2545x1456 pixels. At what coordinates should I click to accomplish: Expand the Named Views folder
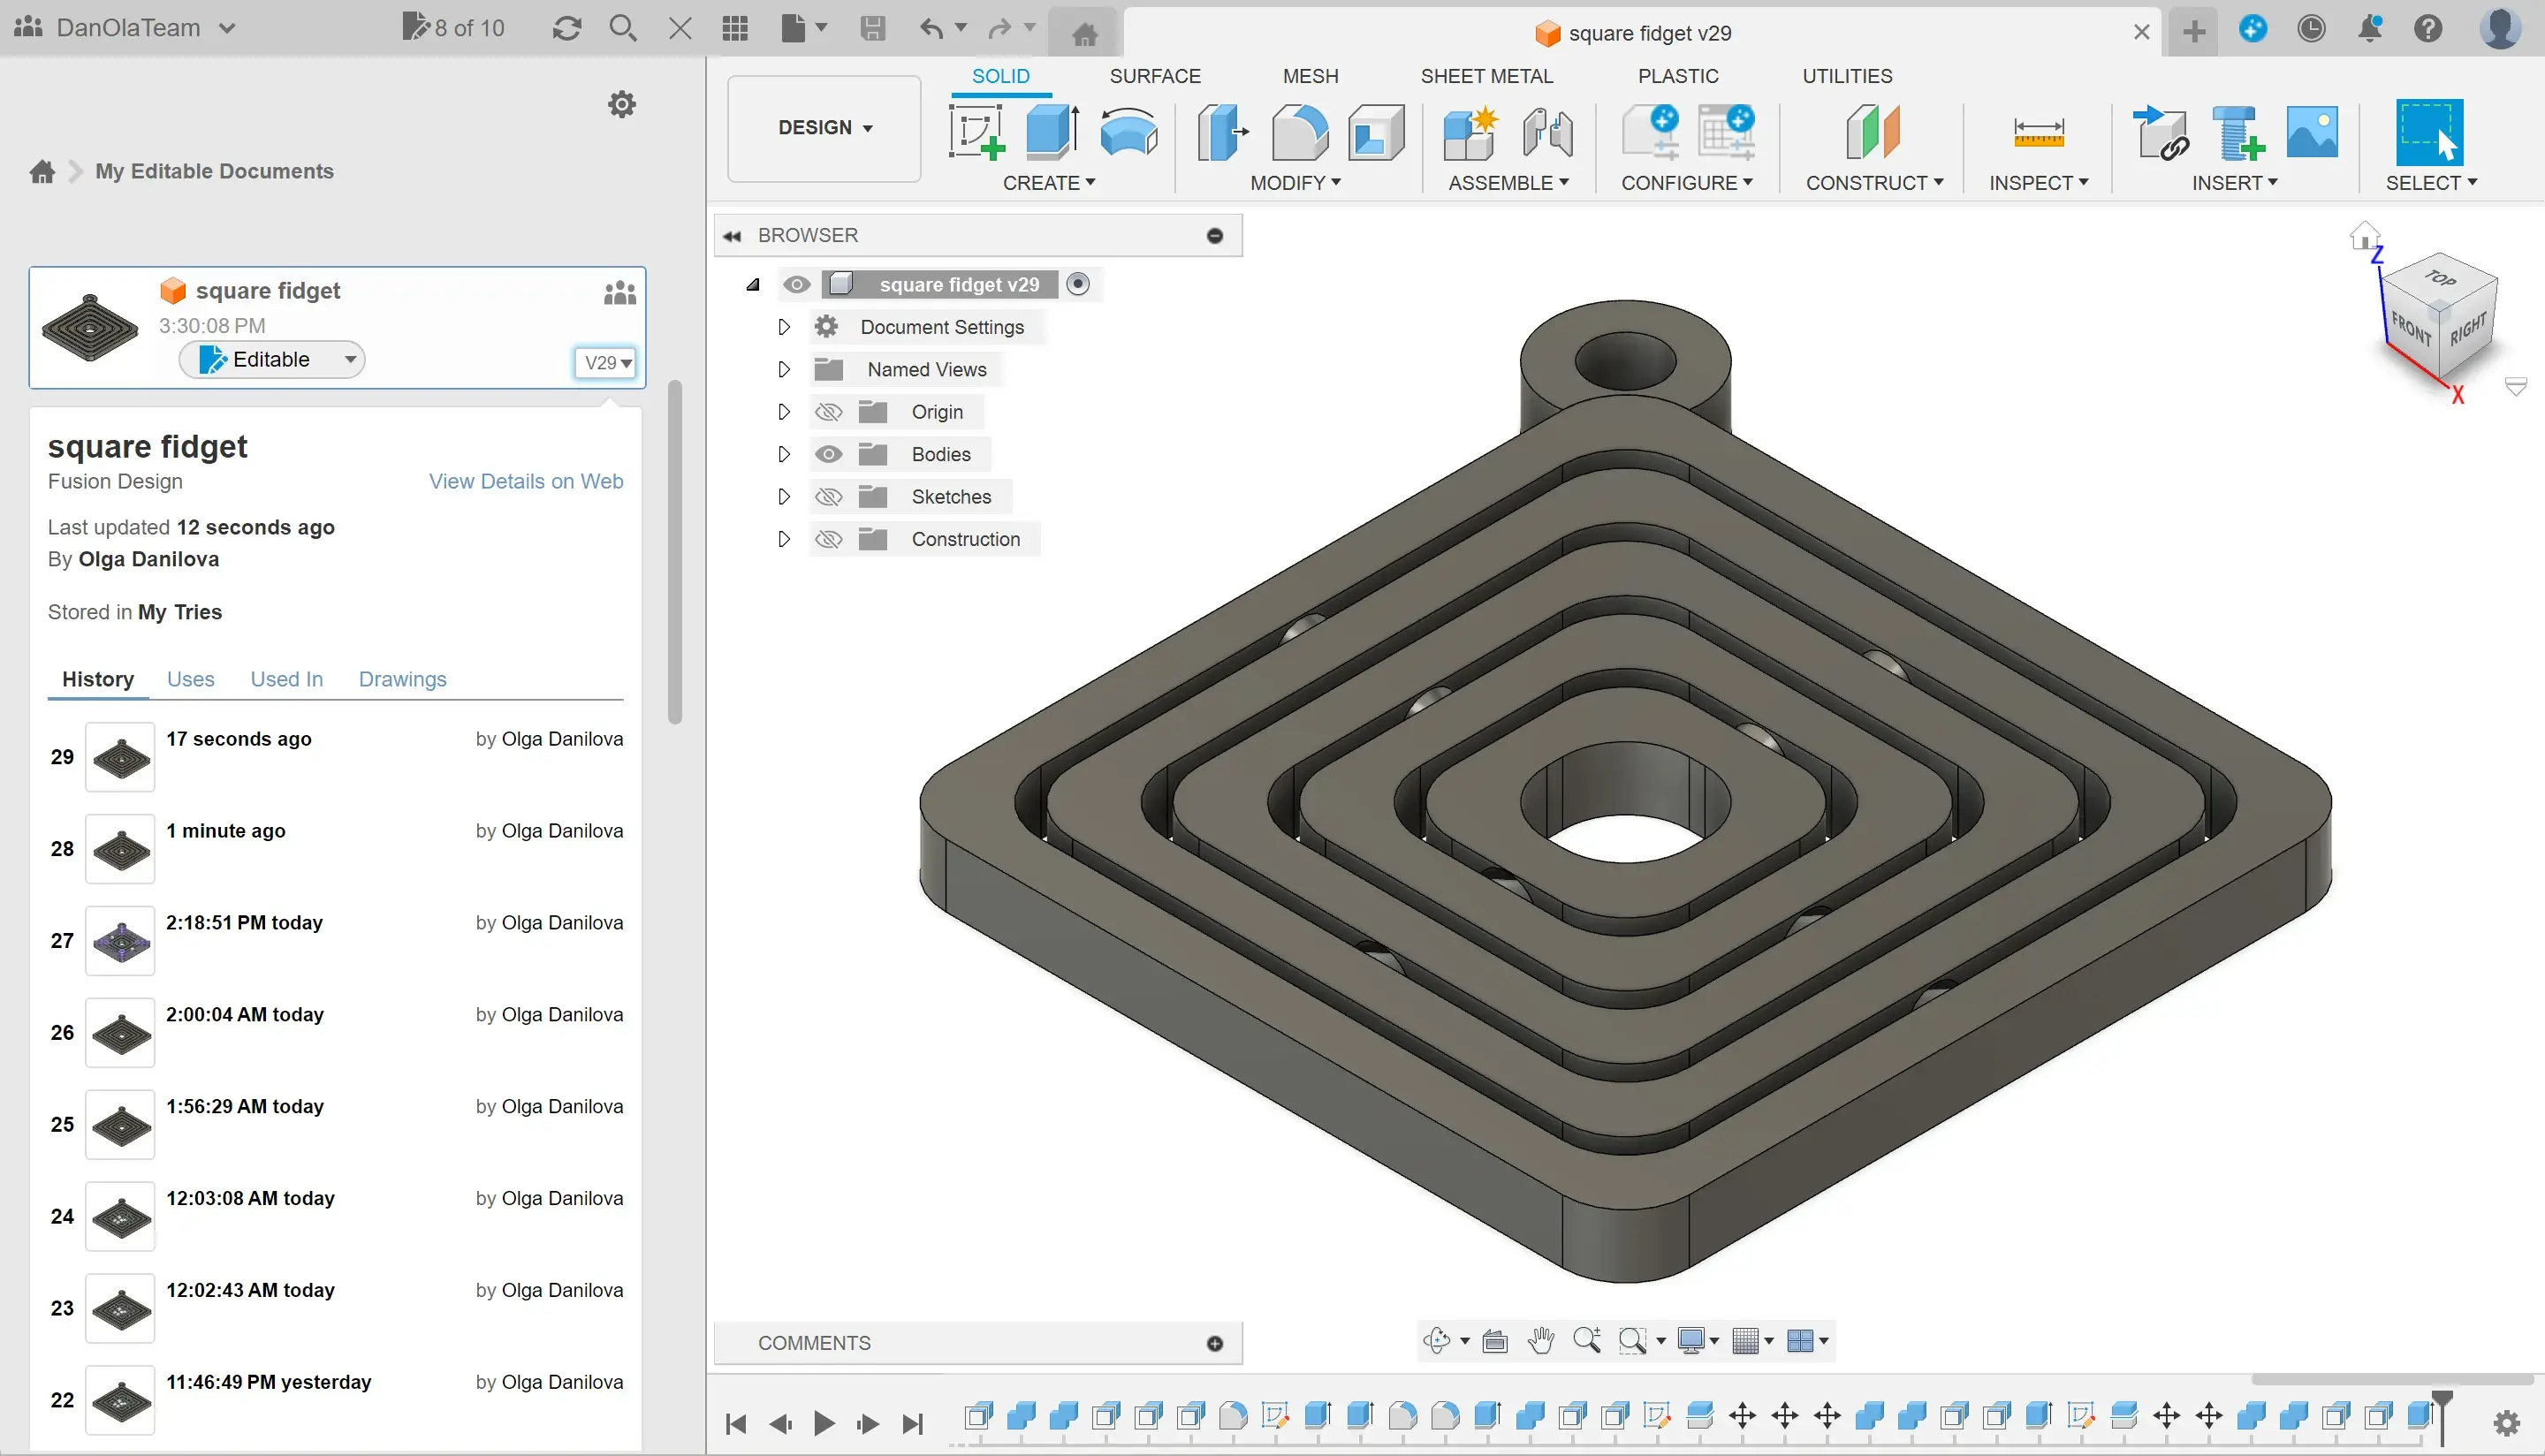point(784,369)
